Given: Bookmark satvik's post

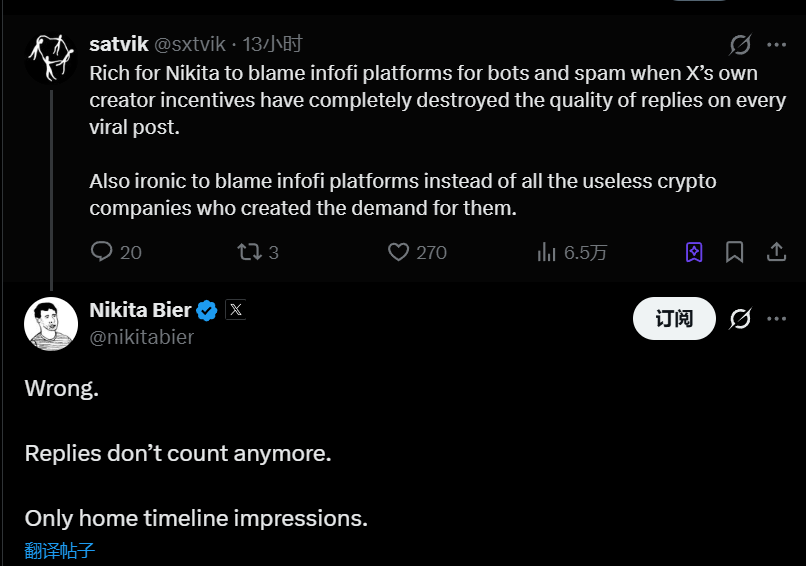Looking at the screenshot, I should click(734, 252).
